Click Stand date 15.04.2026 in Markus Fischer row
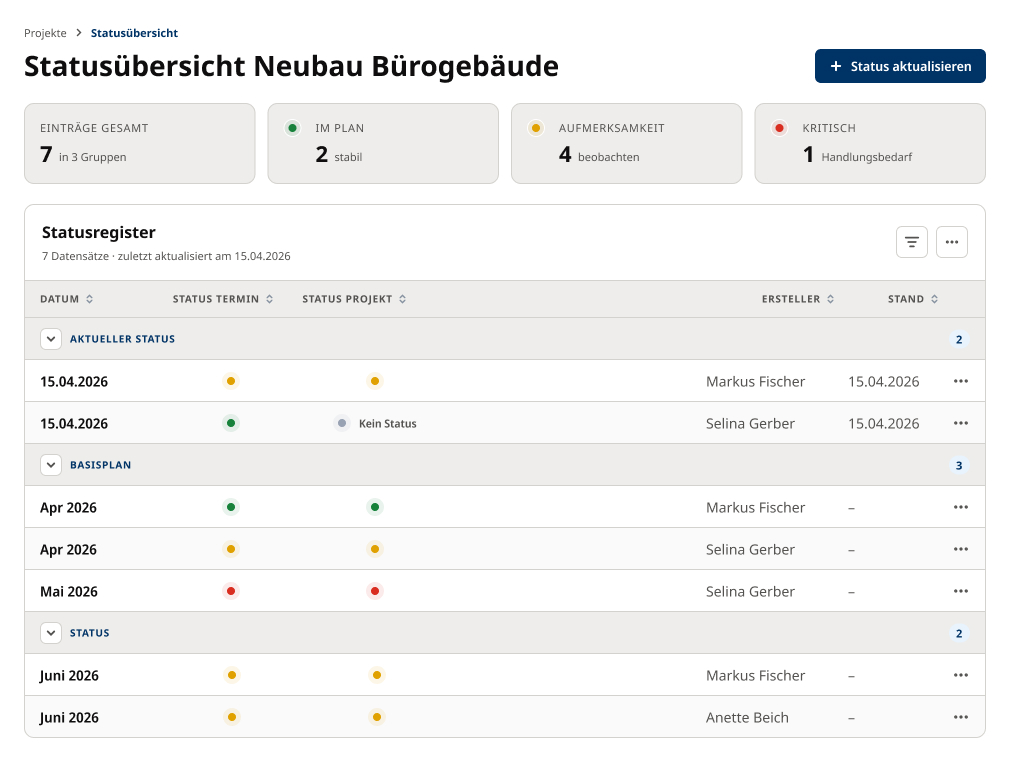Image resolution: width=1010 pixels, height=762 pixels. click(x=883, y=381)
